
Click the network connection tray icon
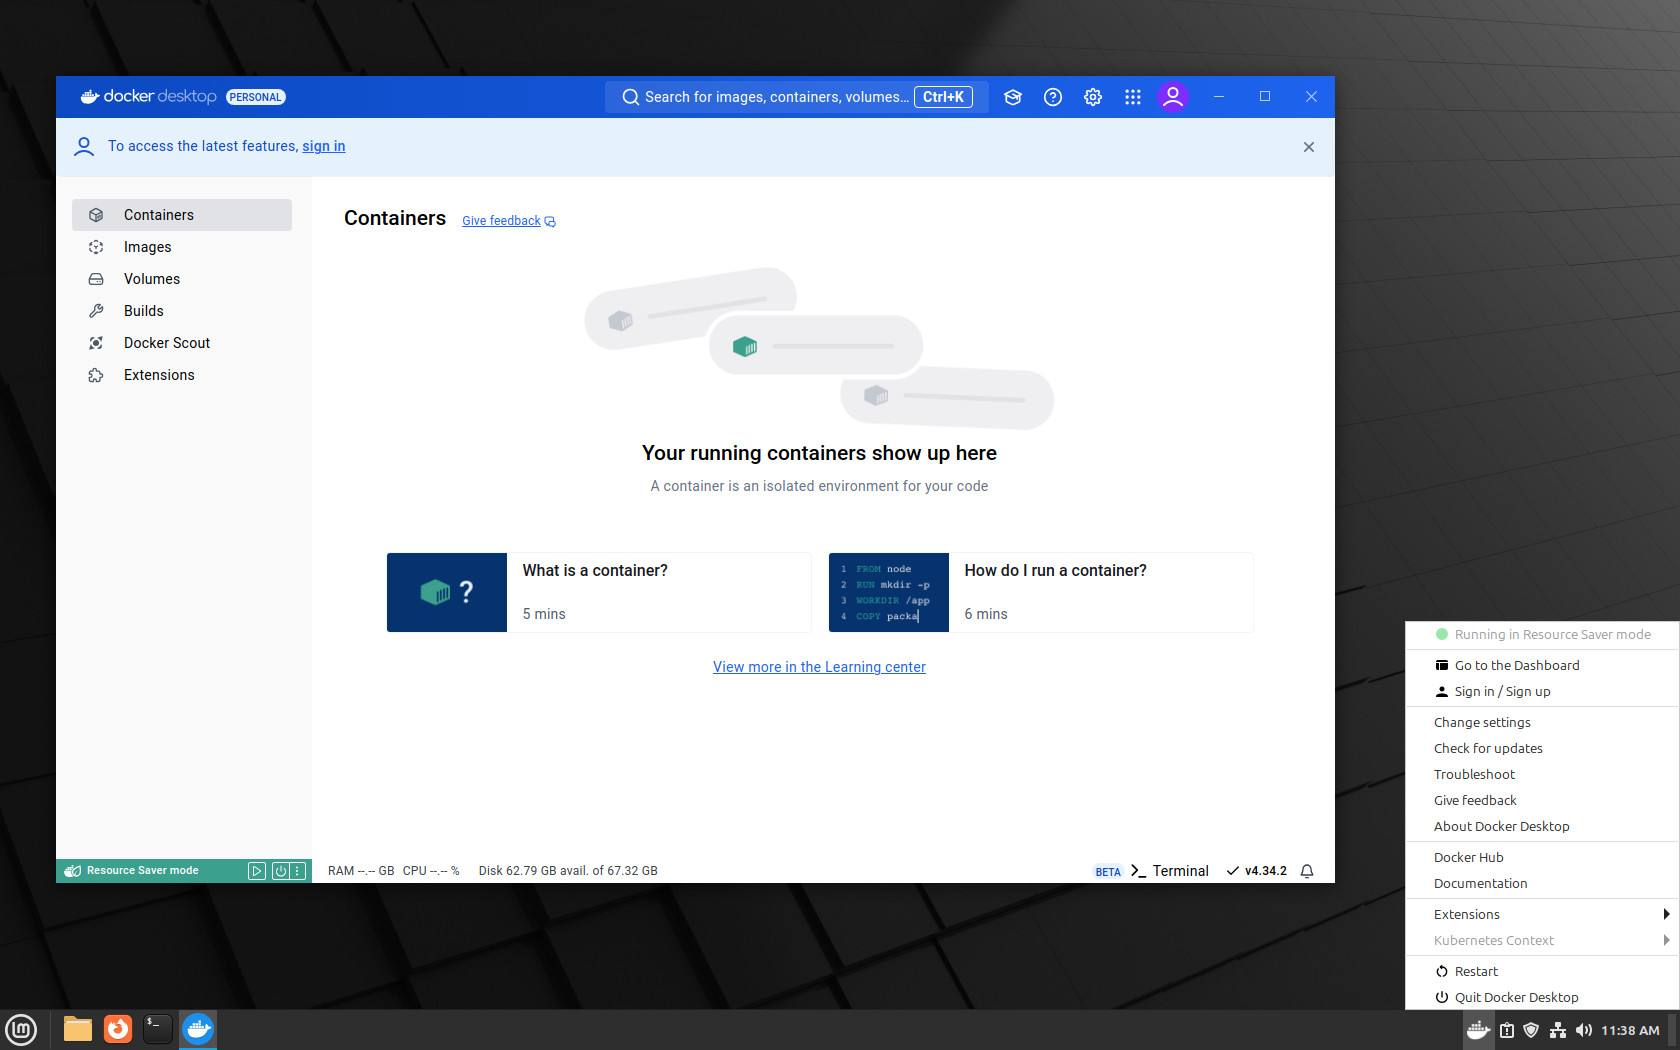coord(1558,1030)
